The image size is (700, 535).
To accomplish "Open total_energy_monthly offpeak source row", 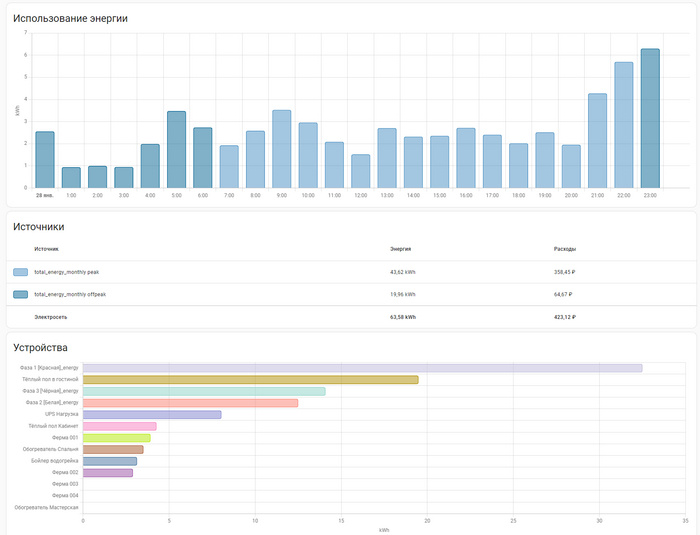I will pyautogui.click(x=351, y=294).
